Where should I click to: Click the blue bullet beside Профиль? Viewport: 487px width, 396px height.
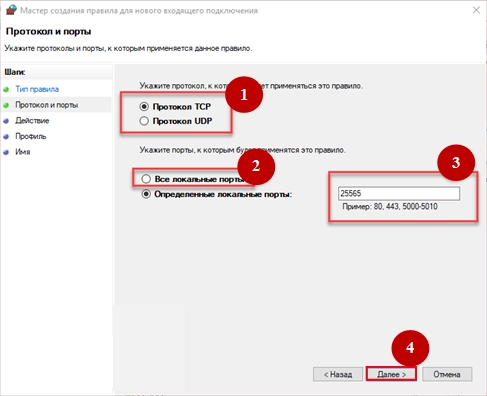6,137
